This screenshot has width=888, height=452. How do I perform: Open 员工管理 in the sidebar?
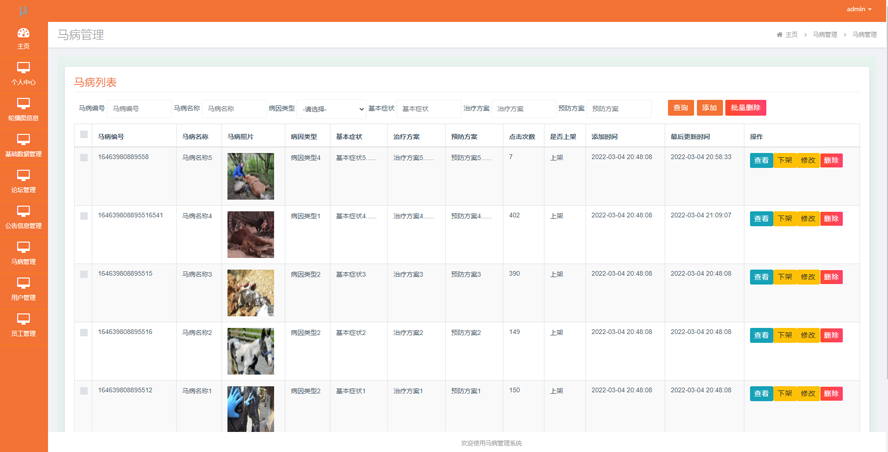[23, 326]
